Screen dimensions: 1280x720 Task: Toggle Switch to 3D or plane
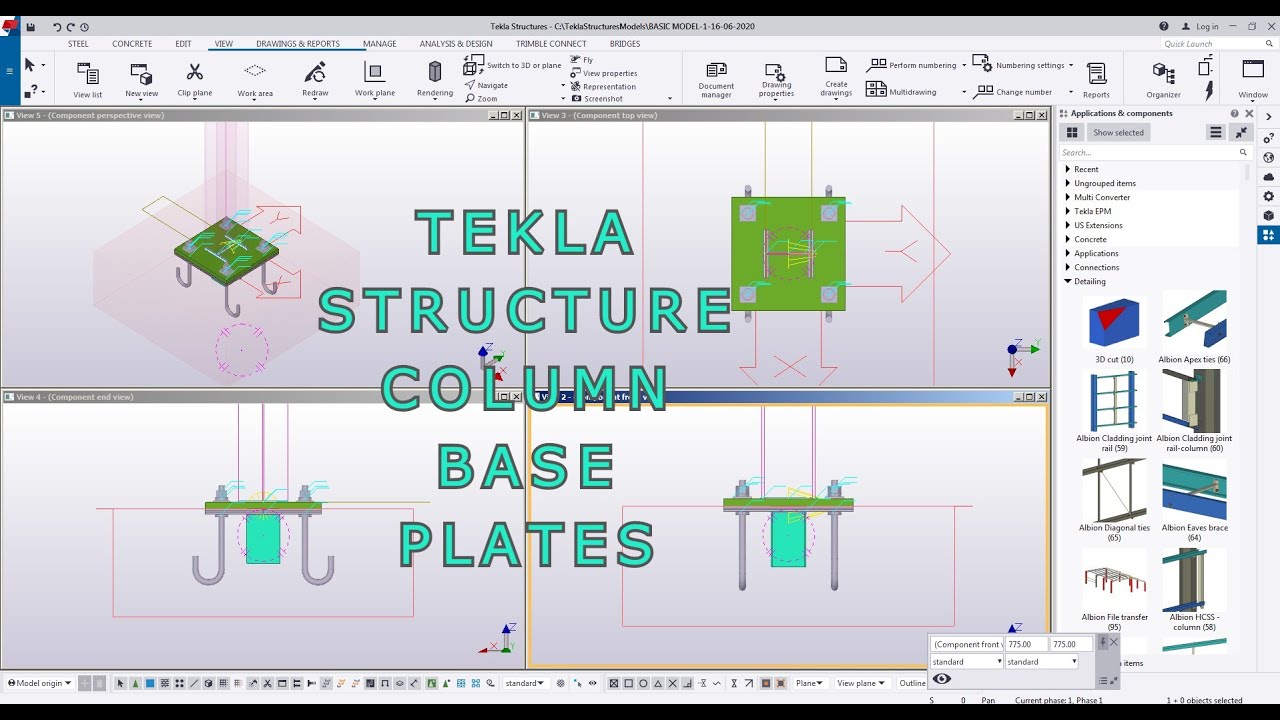512,65
